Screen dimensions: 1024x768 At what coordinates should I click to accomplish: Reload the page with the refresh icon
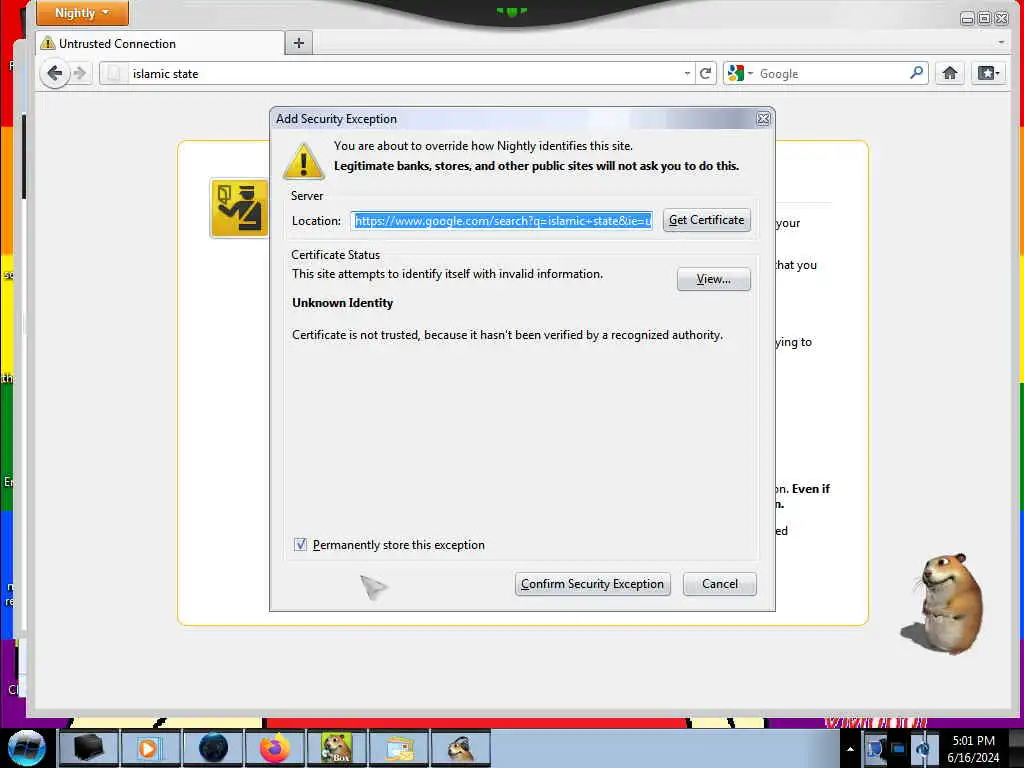pos(705,73)
